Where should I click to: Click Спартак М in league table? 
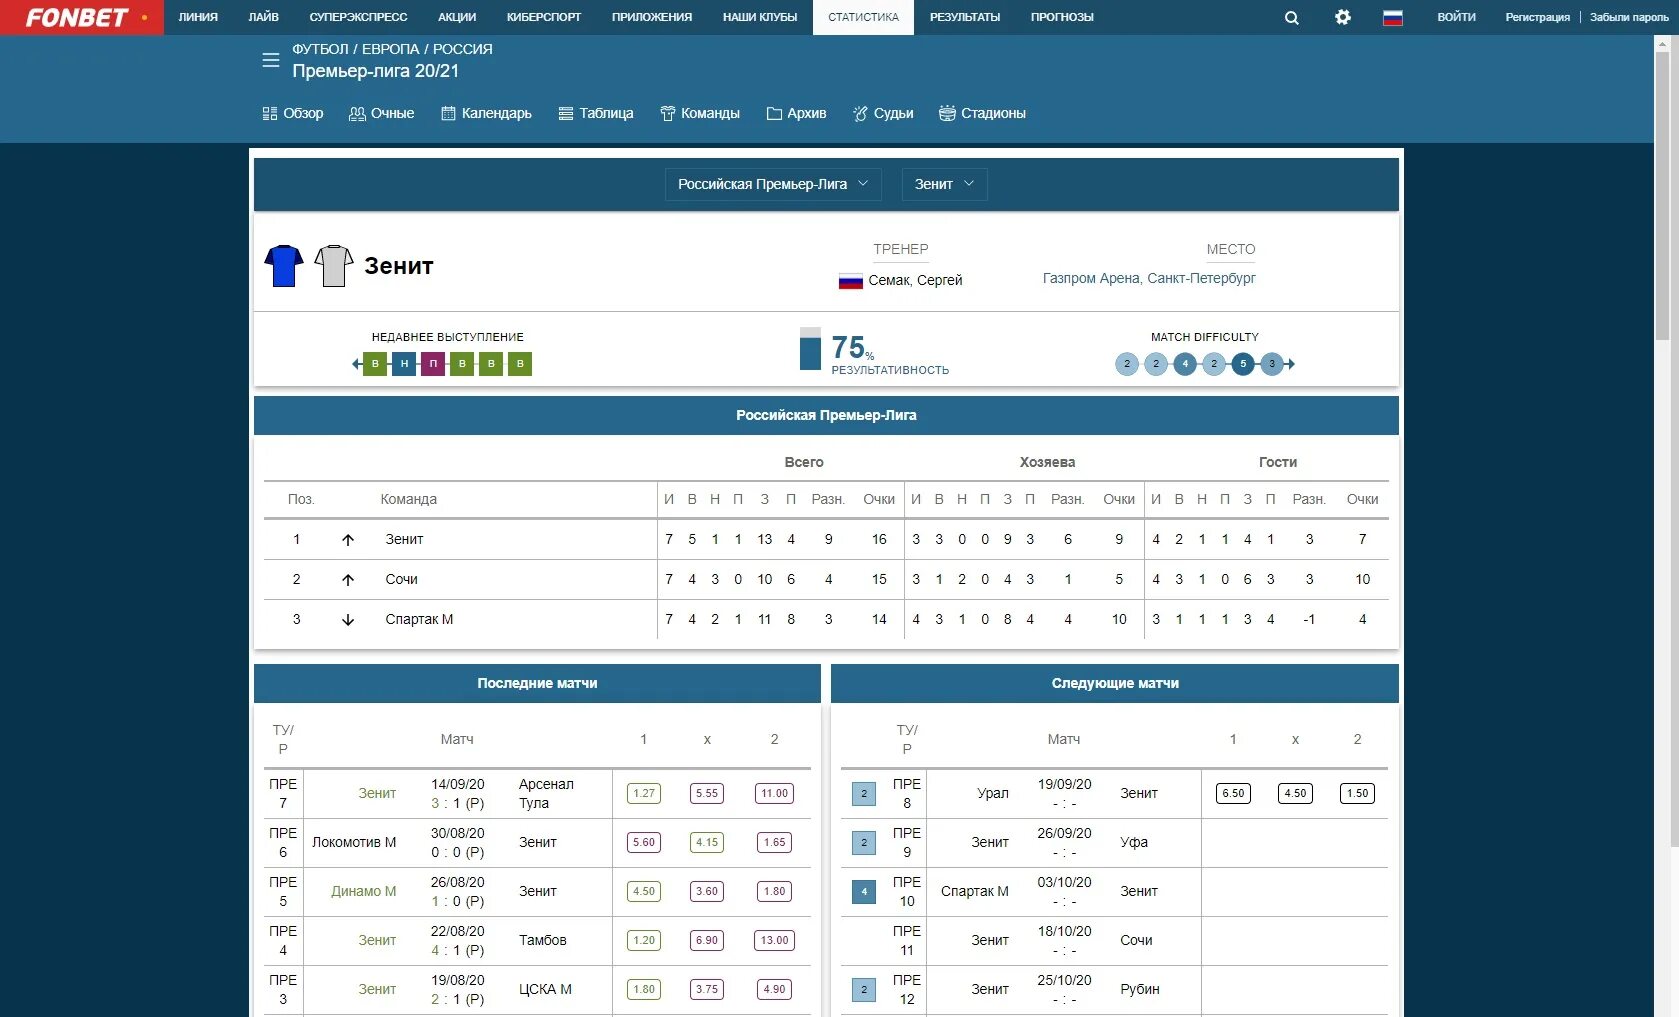[419, 620]
